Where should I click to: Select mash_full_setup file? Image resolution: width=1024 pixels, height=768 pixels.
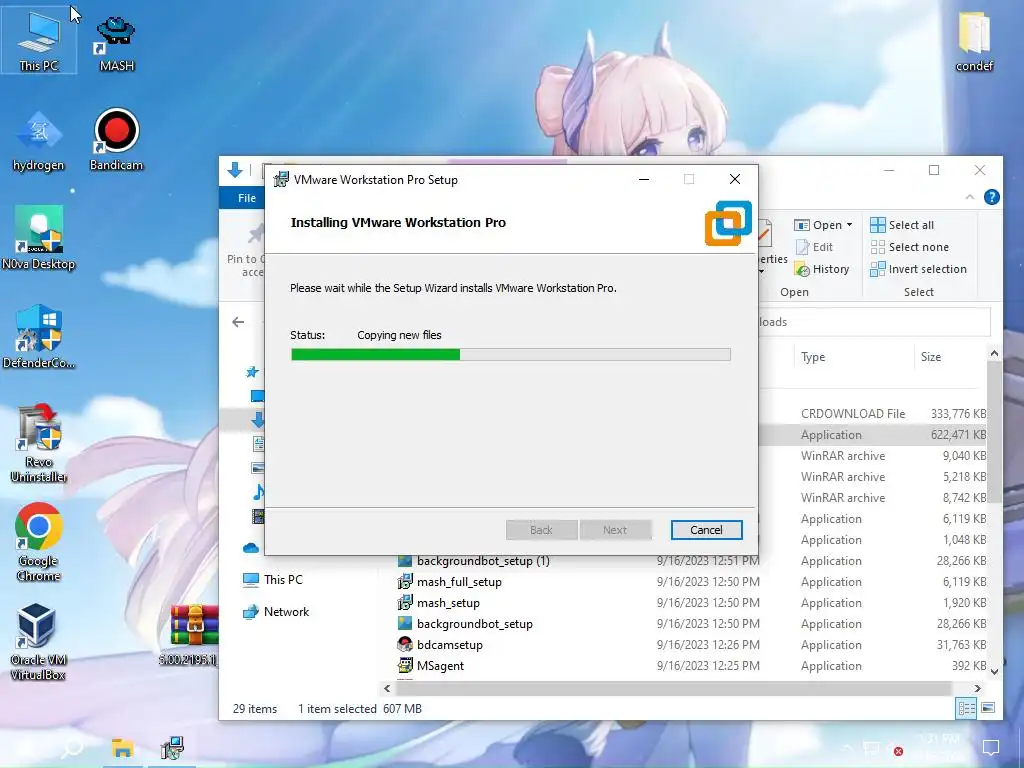pos(449,582)
